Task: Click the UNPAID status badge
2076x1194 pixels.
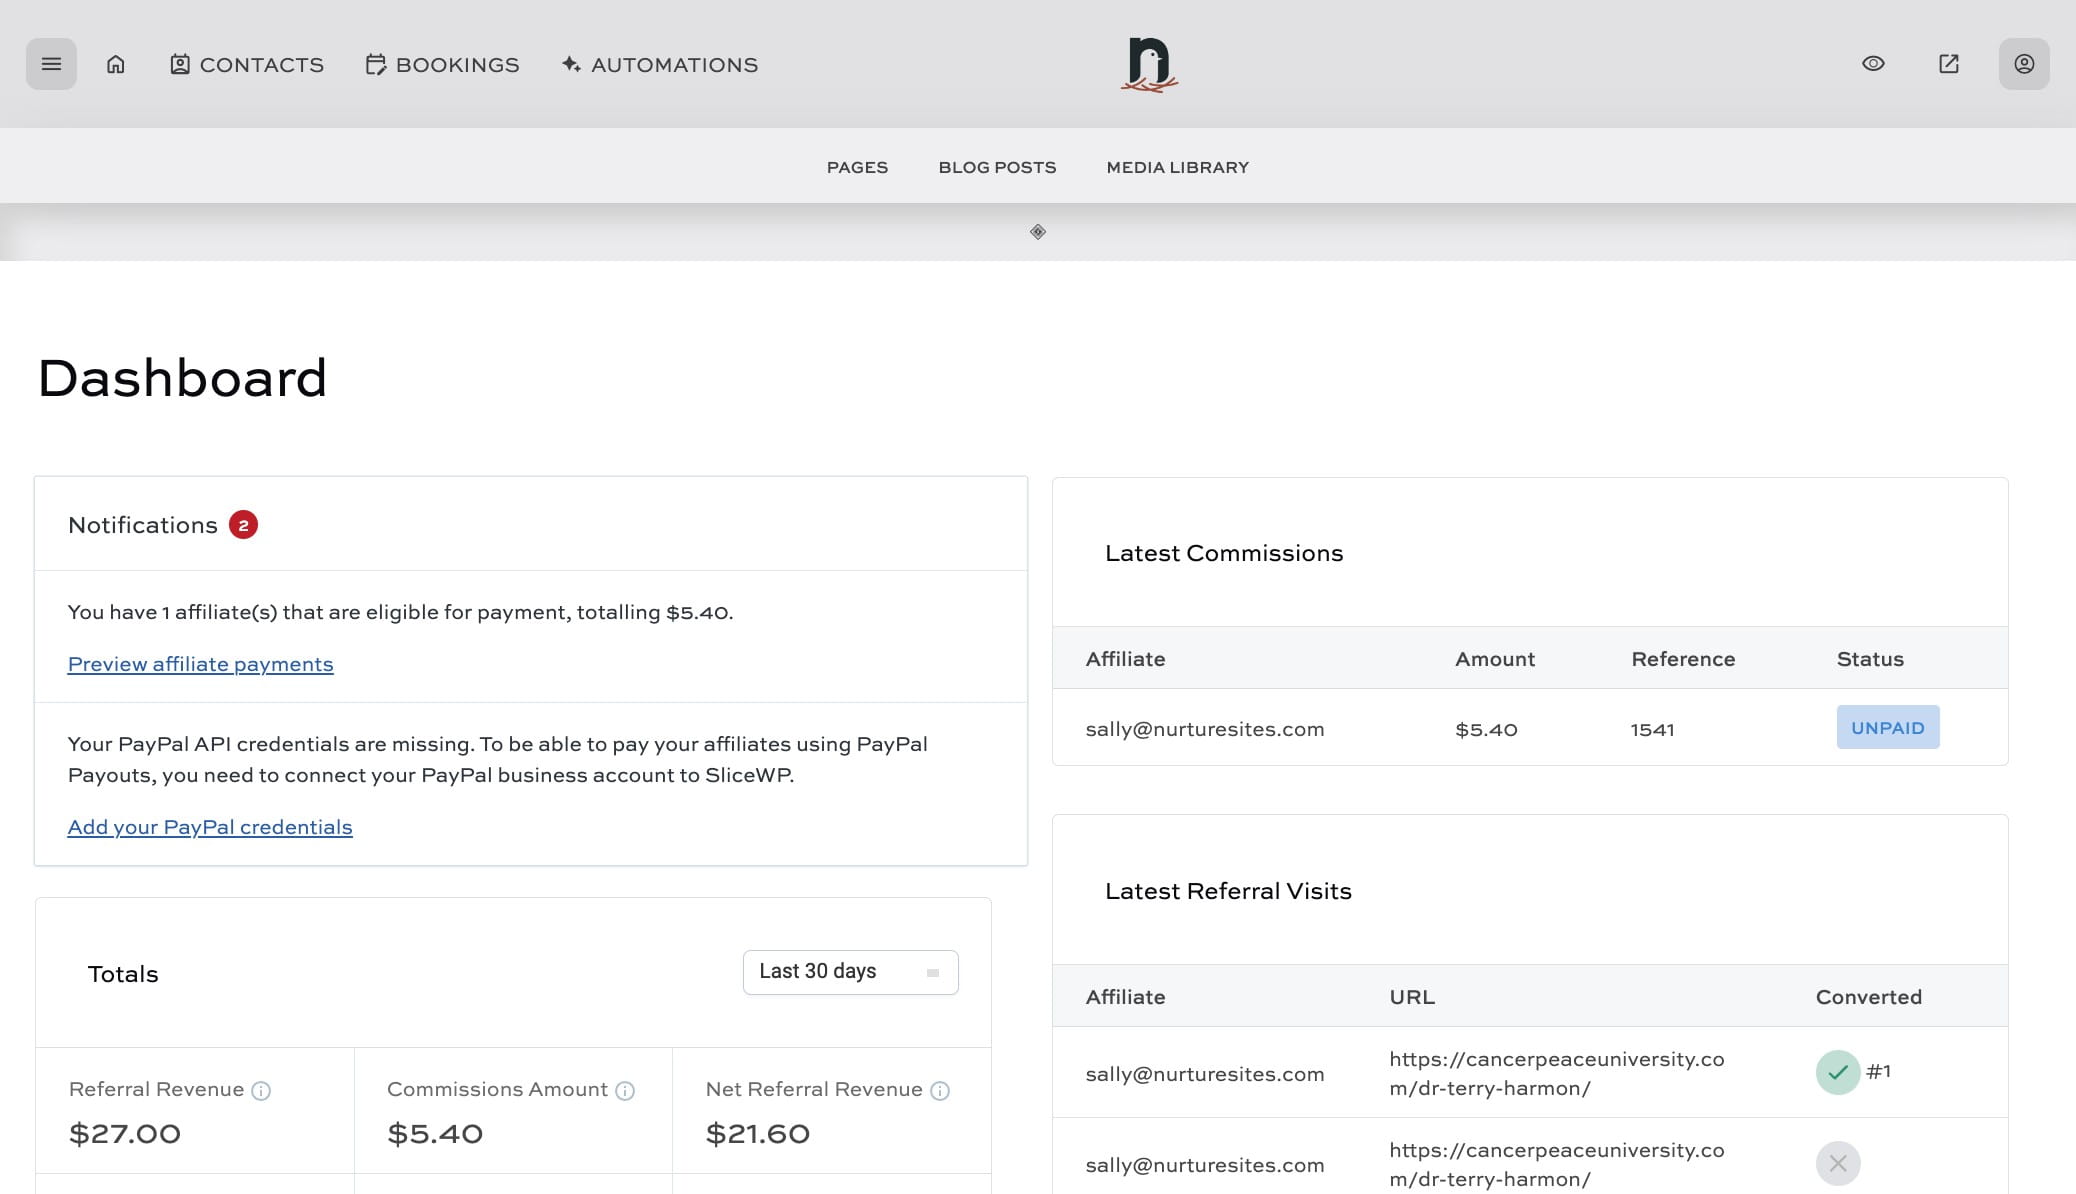Action: click(1887, 728)
